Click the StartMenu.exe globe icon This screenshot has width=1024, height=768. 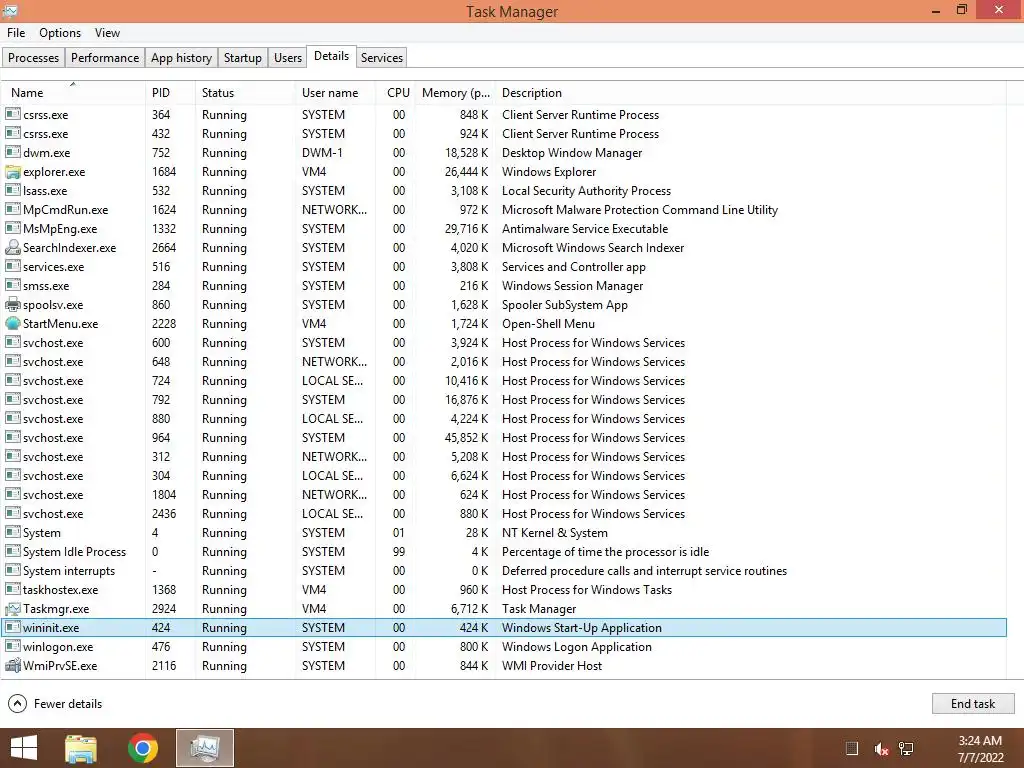pyautogui.click(x=12, y=323)
